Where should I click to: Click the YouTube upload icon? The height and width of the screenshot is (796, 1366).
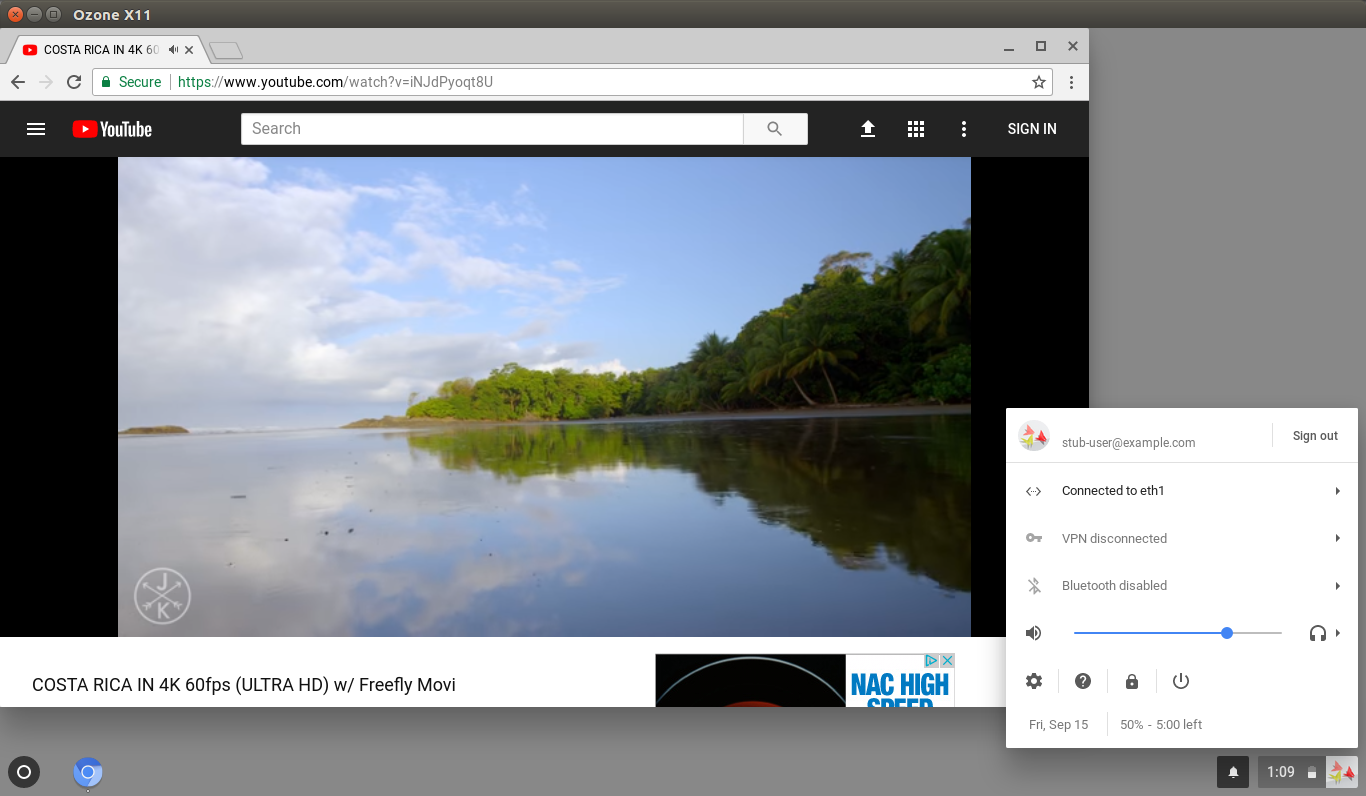(x=868, y=129)
